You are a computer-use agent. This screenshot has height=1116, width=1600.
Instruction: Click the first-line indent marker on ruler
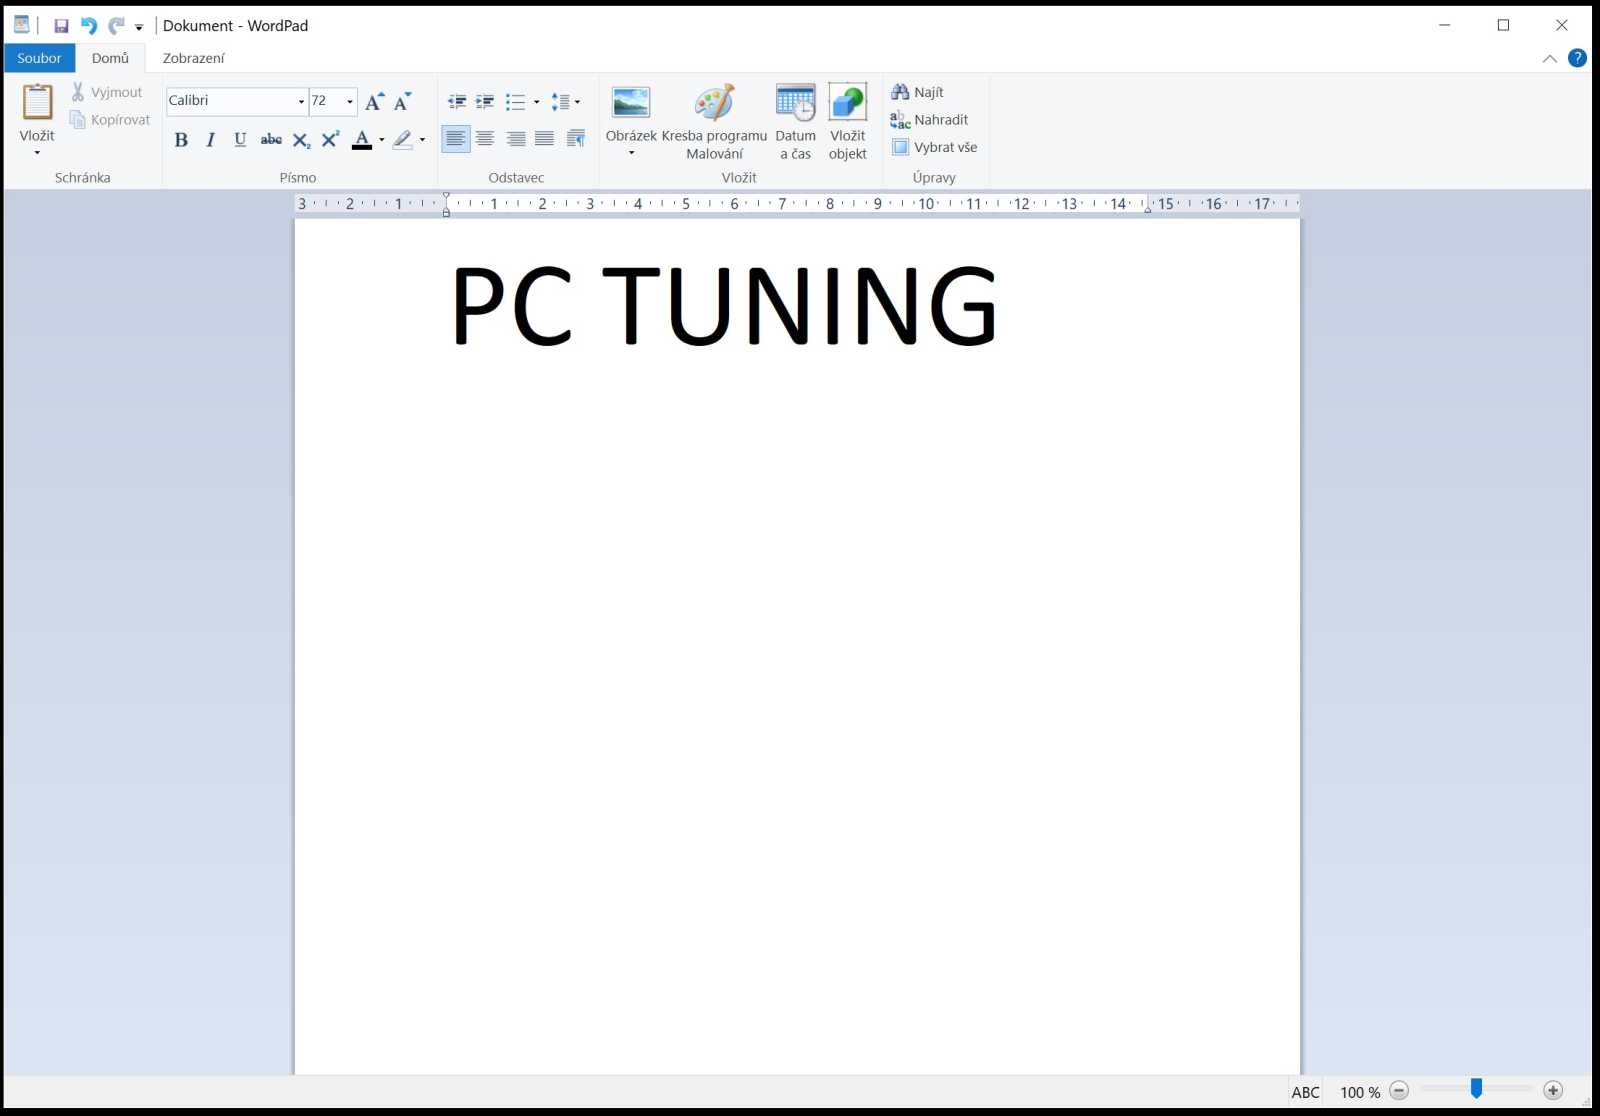click(446, 197)
